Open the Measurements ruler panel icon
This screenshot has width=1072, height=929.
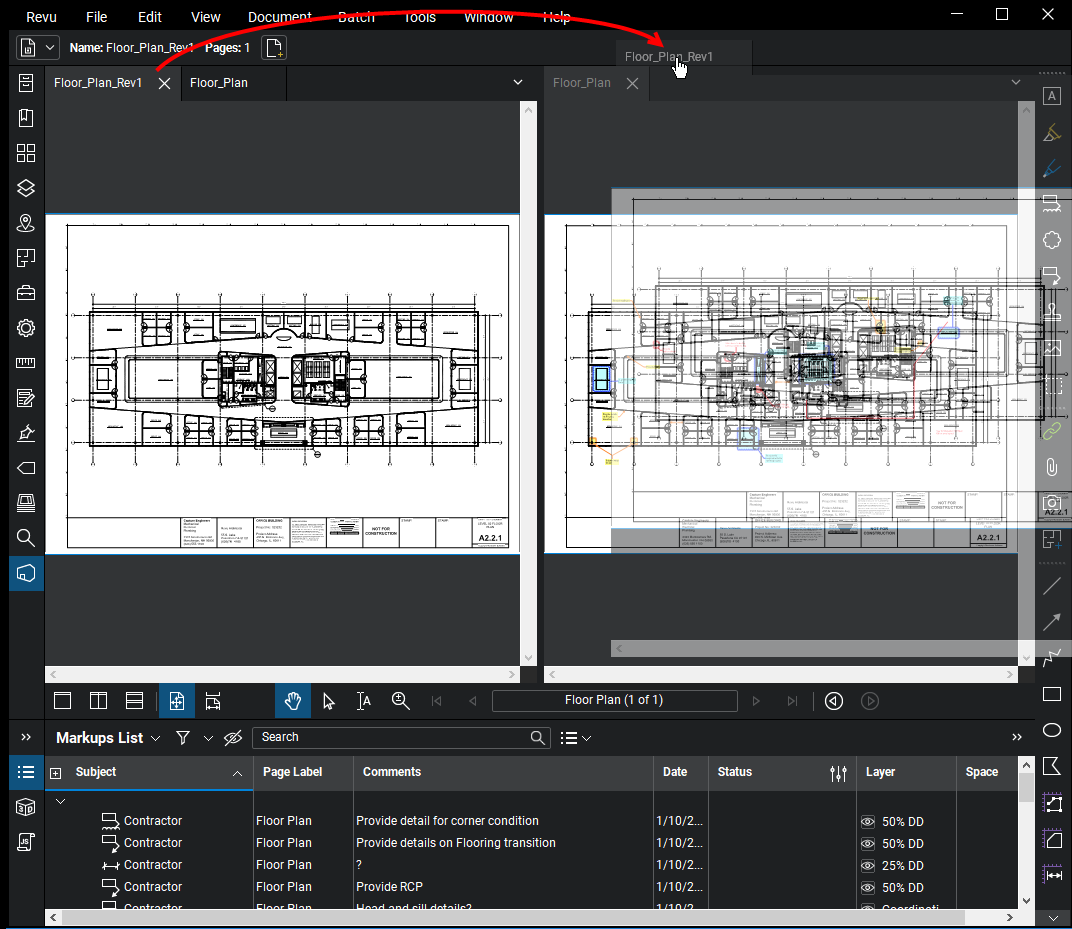click(26, 363)
